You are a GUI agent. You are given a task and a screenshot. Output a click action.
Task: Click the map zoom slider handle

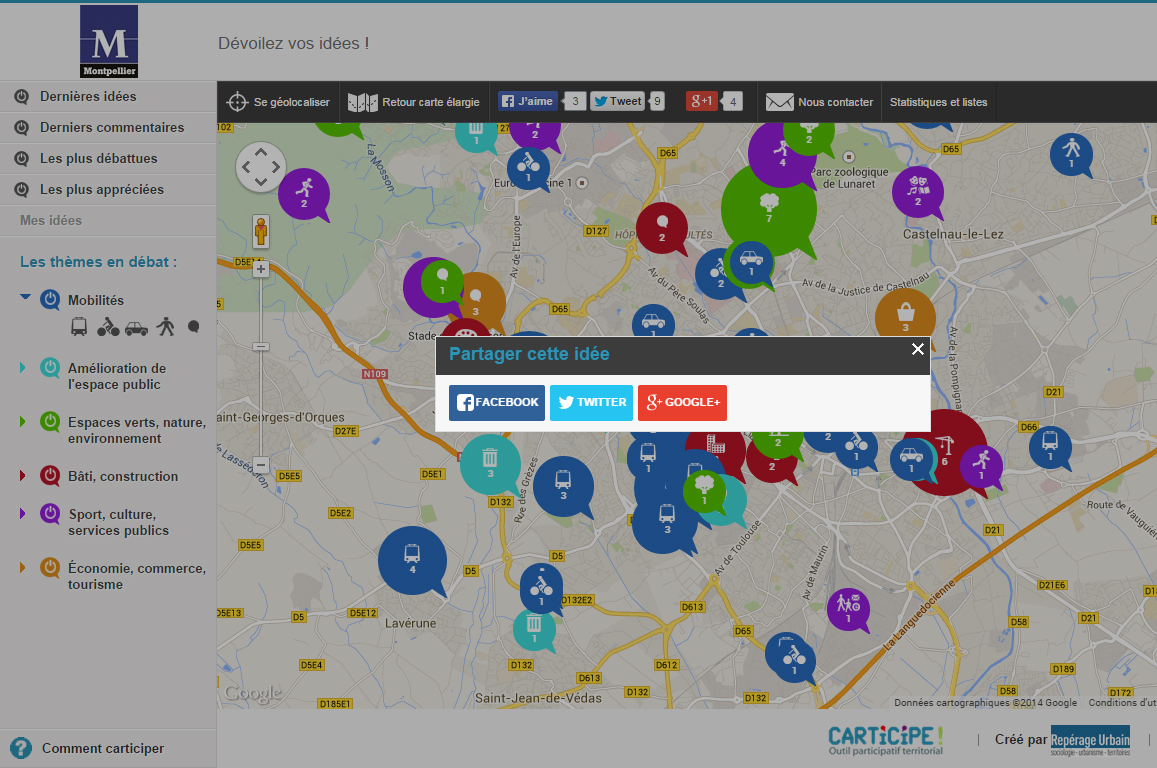click(261, 346)
